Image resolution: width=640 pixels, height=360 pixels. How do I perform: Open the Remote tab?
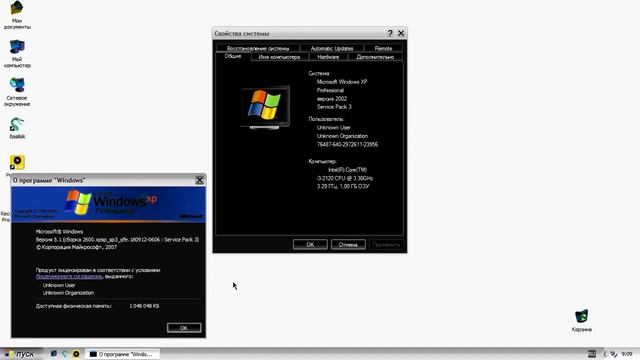[x=383, y=48]
